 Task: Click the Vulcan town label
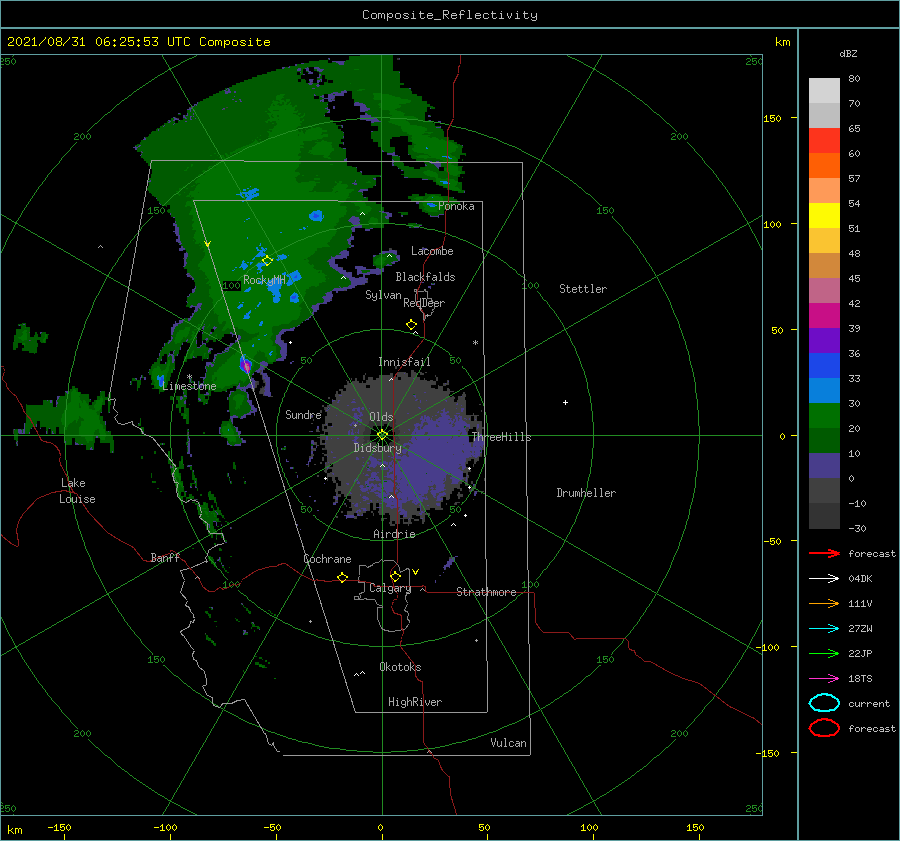coord(508,743)
